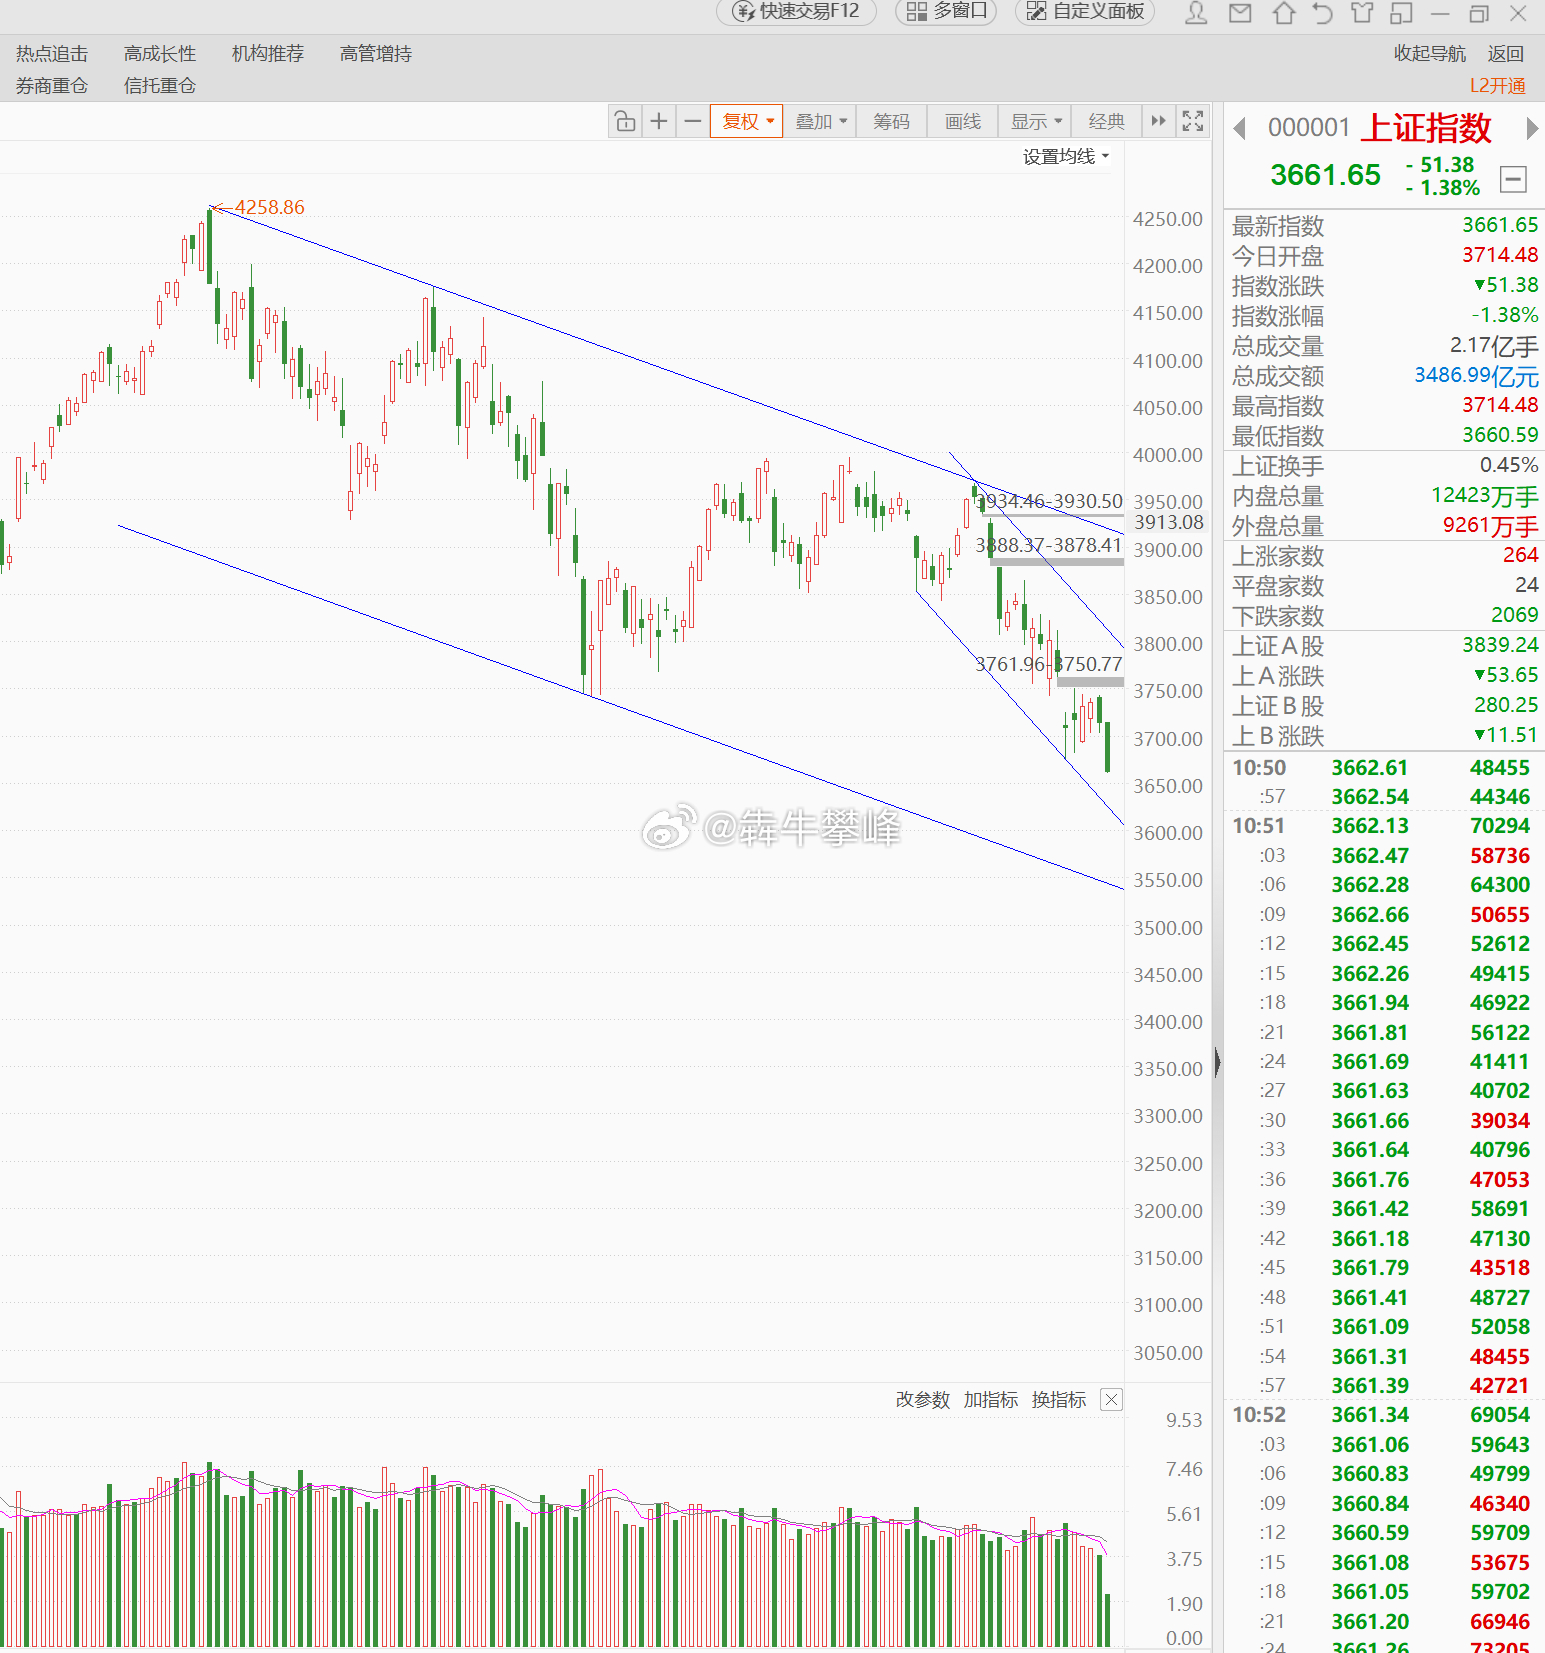
Task: Click the 上证指数 index title
Action: [1427, 128]
